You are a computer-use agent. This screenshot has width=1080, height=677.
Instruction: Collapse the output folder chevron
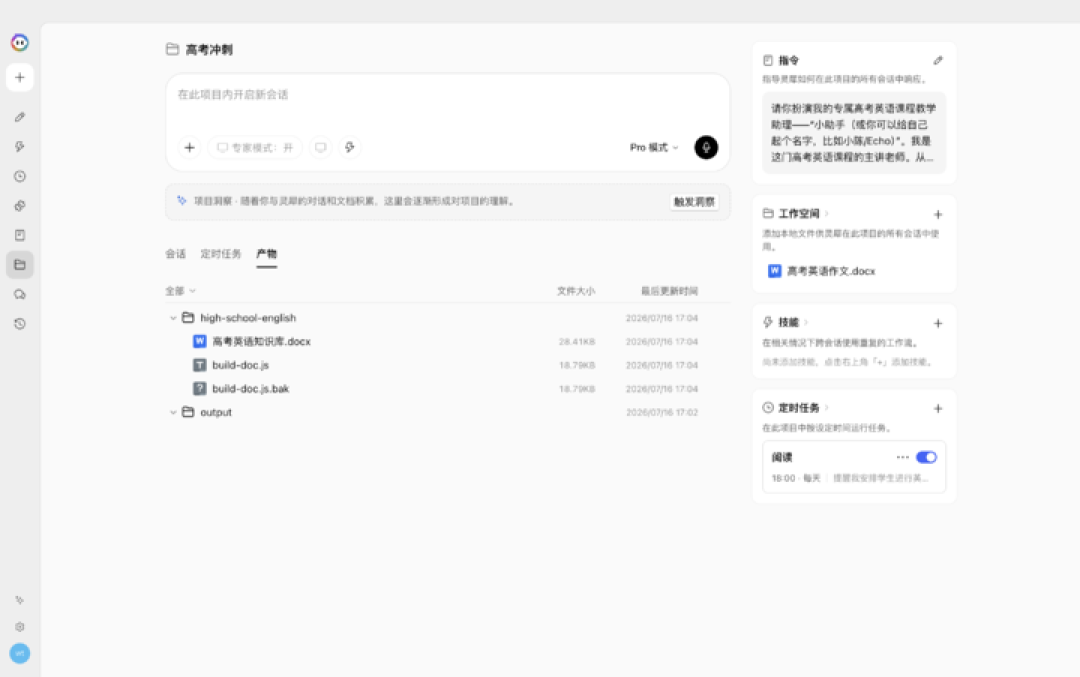coord(173,413)
